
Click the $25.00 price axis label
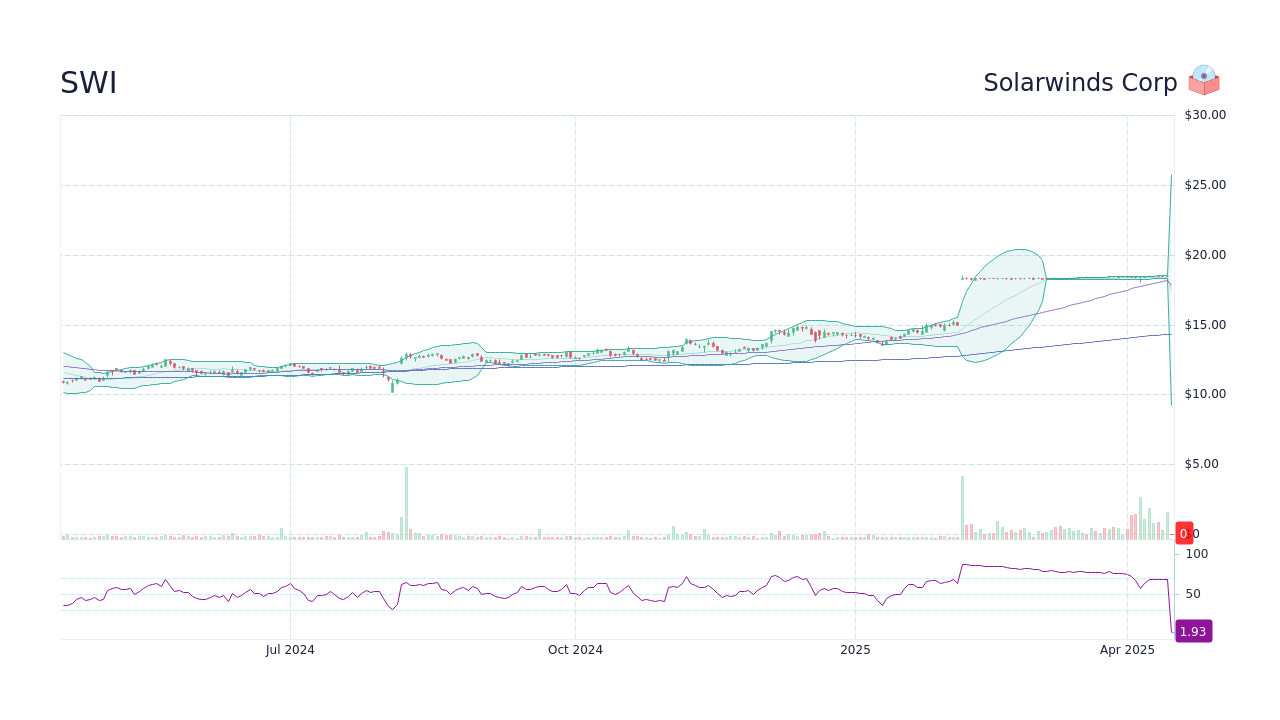point(1205,185)
